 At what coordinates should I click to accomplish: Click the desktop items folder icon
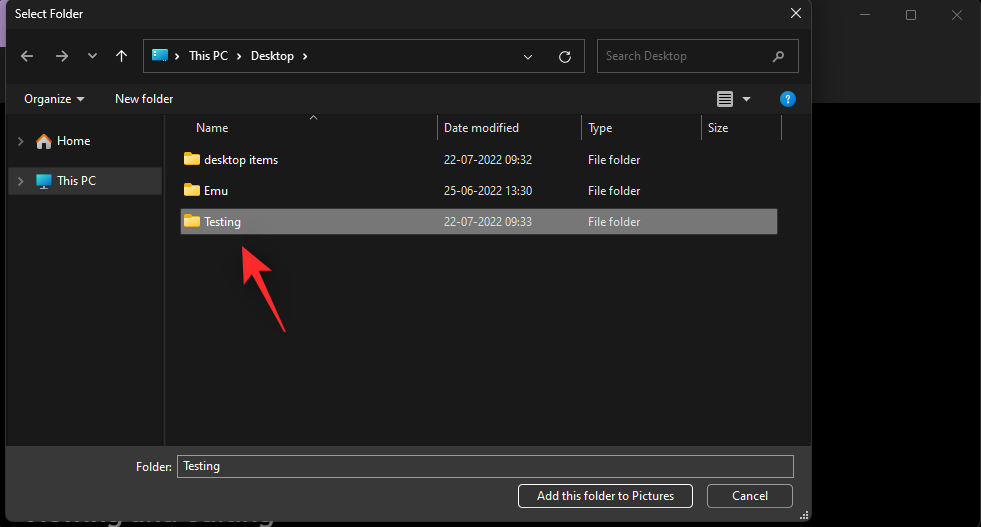[192, 159]
